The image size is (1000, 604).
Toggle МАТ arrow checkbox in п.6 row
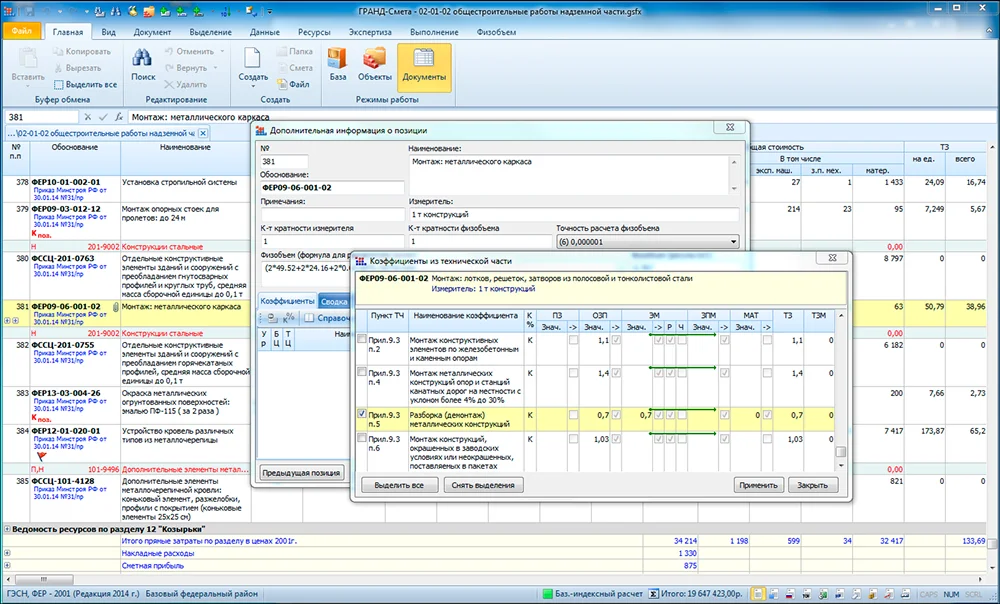pos(767,439)
